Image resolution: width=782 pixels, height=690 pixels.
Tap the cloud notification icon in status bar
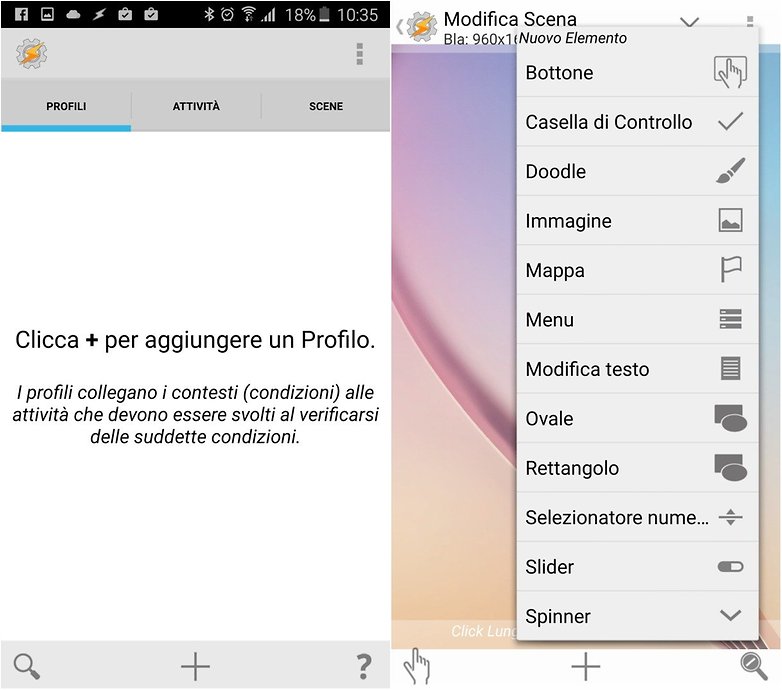point(73,14)
